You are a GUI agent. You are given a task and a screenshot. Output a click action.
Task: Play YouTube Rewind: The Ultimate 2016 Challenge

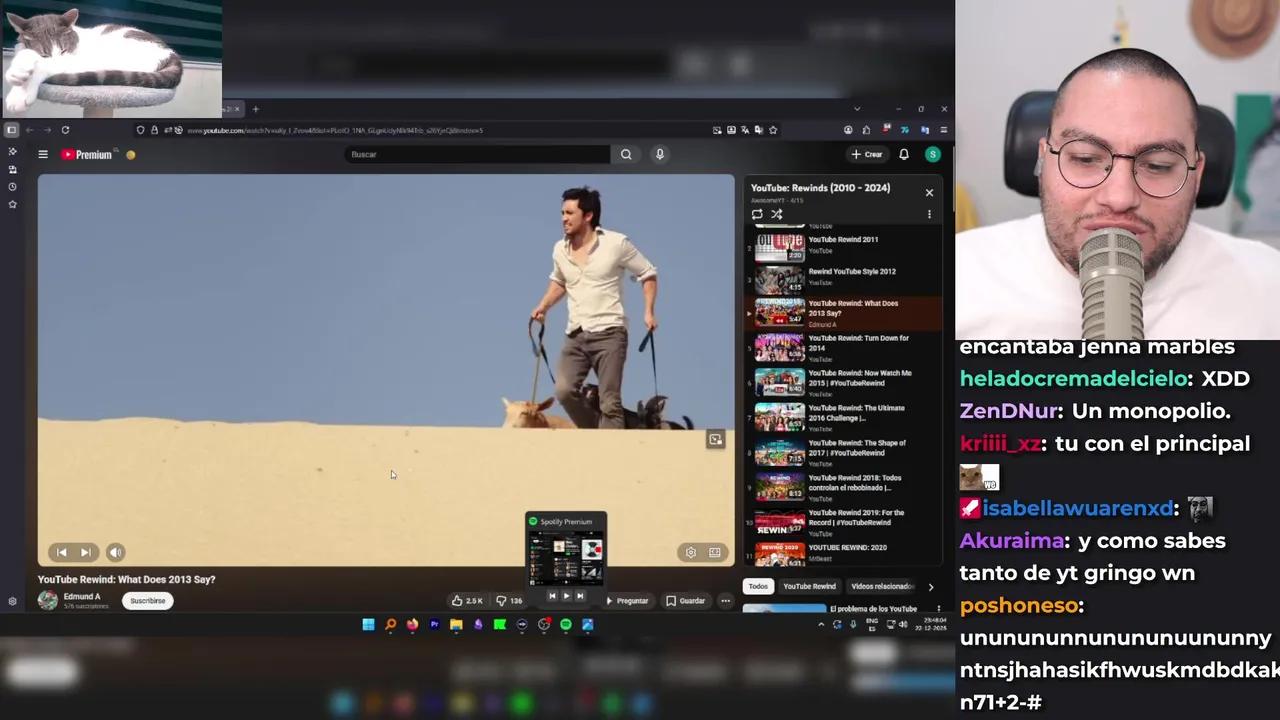844,418
